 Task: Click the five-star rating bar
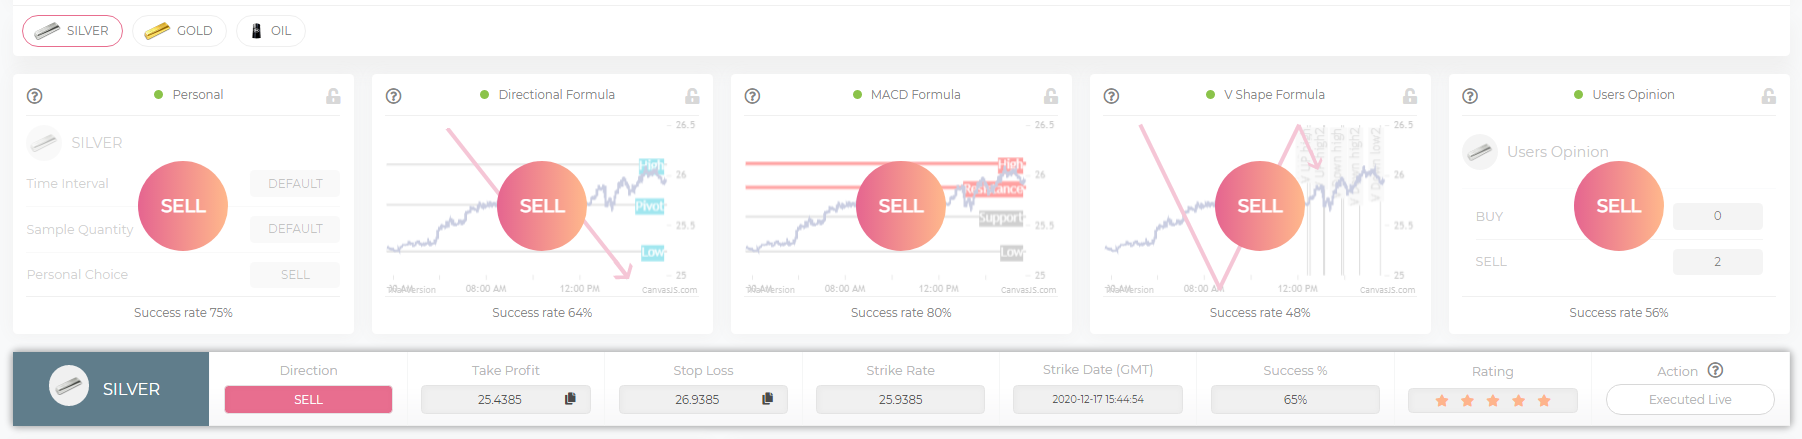pos(1493,401)
